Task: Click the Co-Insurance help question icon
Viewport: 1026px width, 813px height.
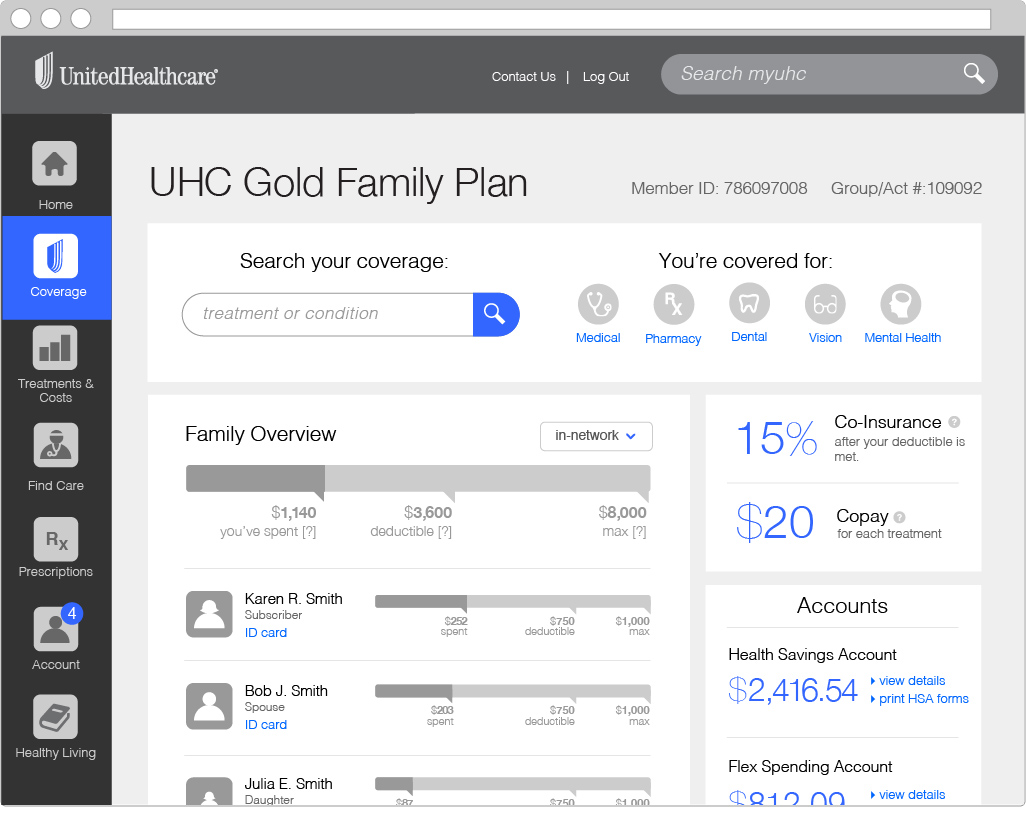Action: coord(954,422)
